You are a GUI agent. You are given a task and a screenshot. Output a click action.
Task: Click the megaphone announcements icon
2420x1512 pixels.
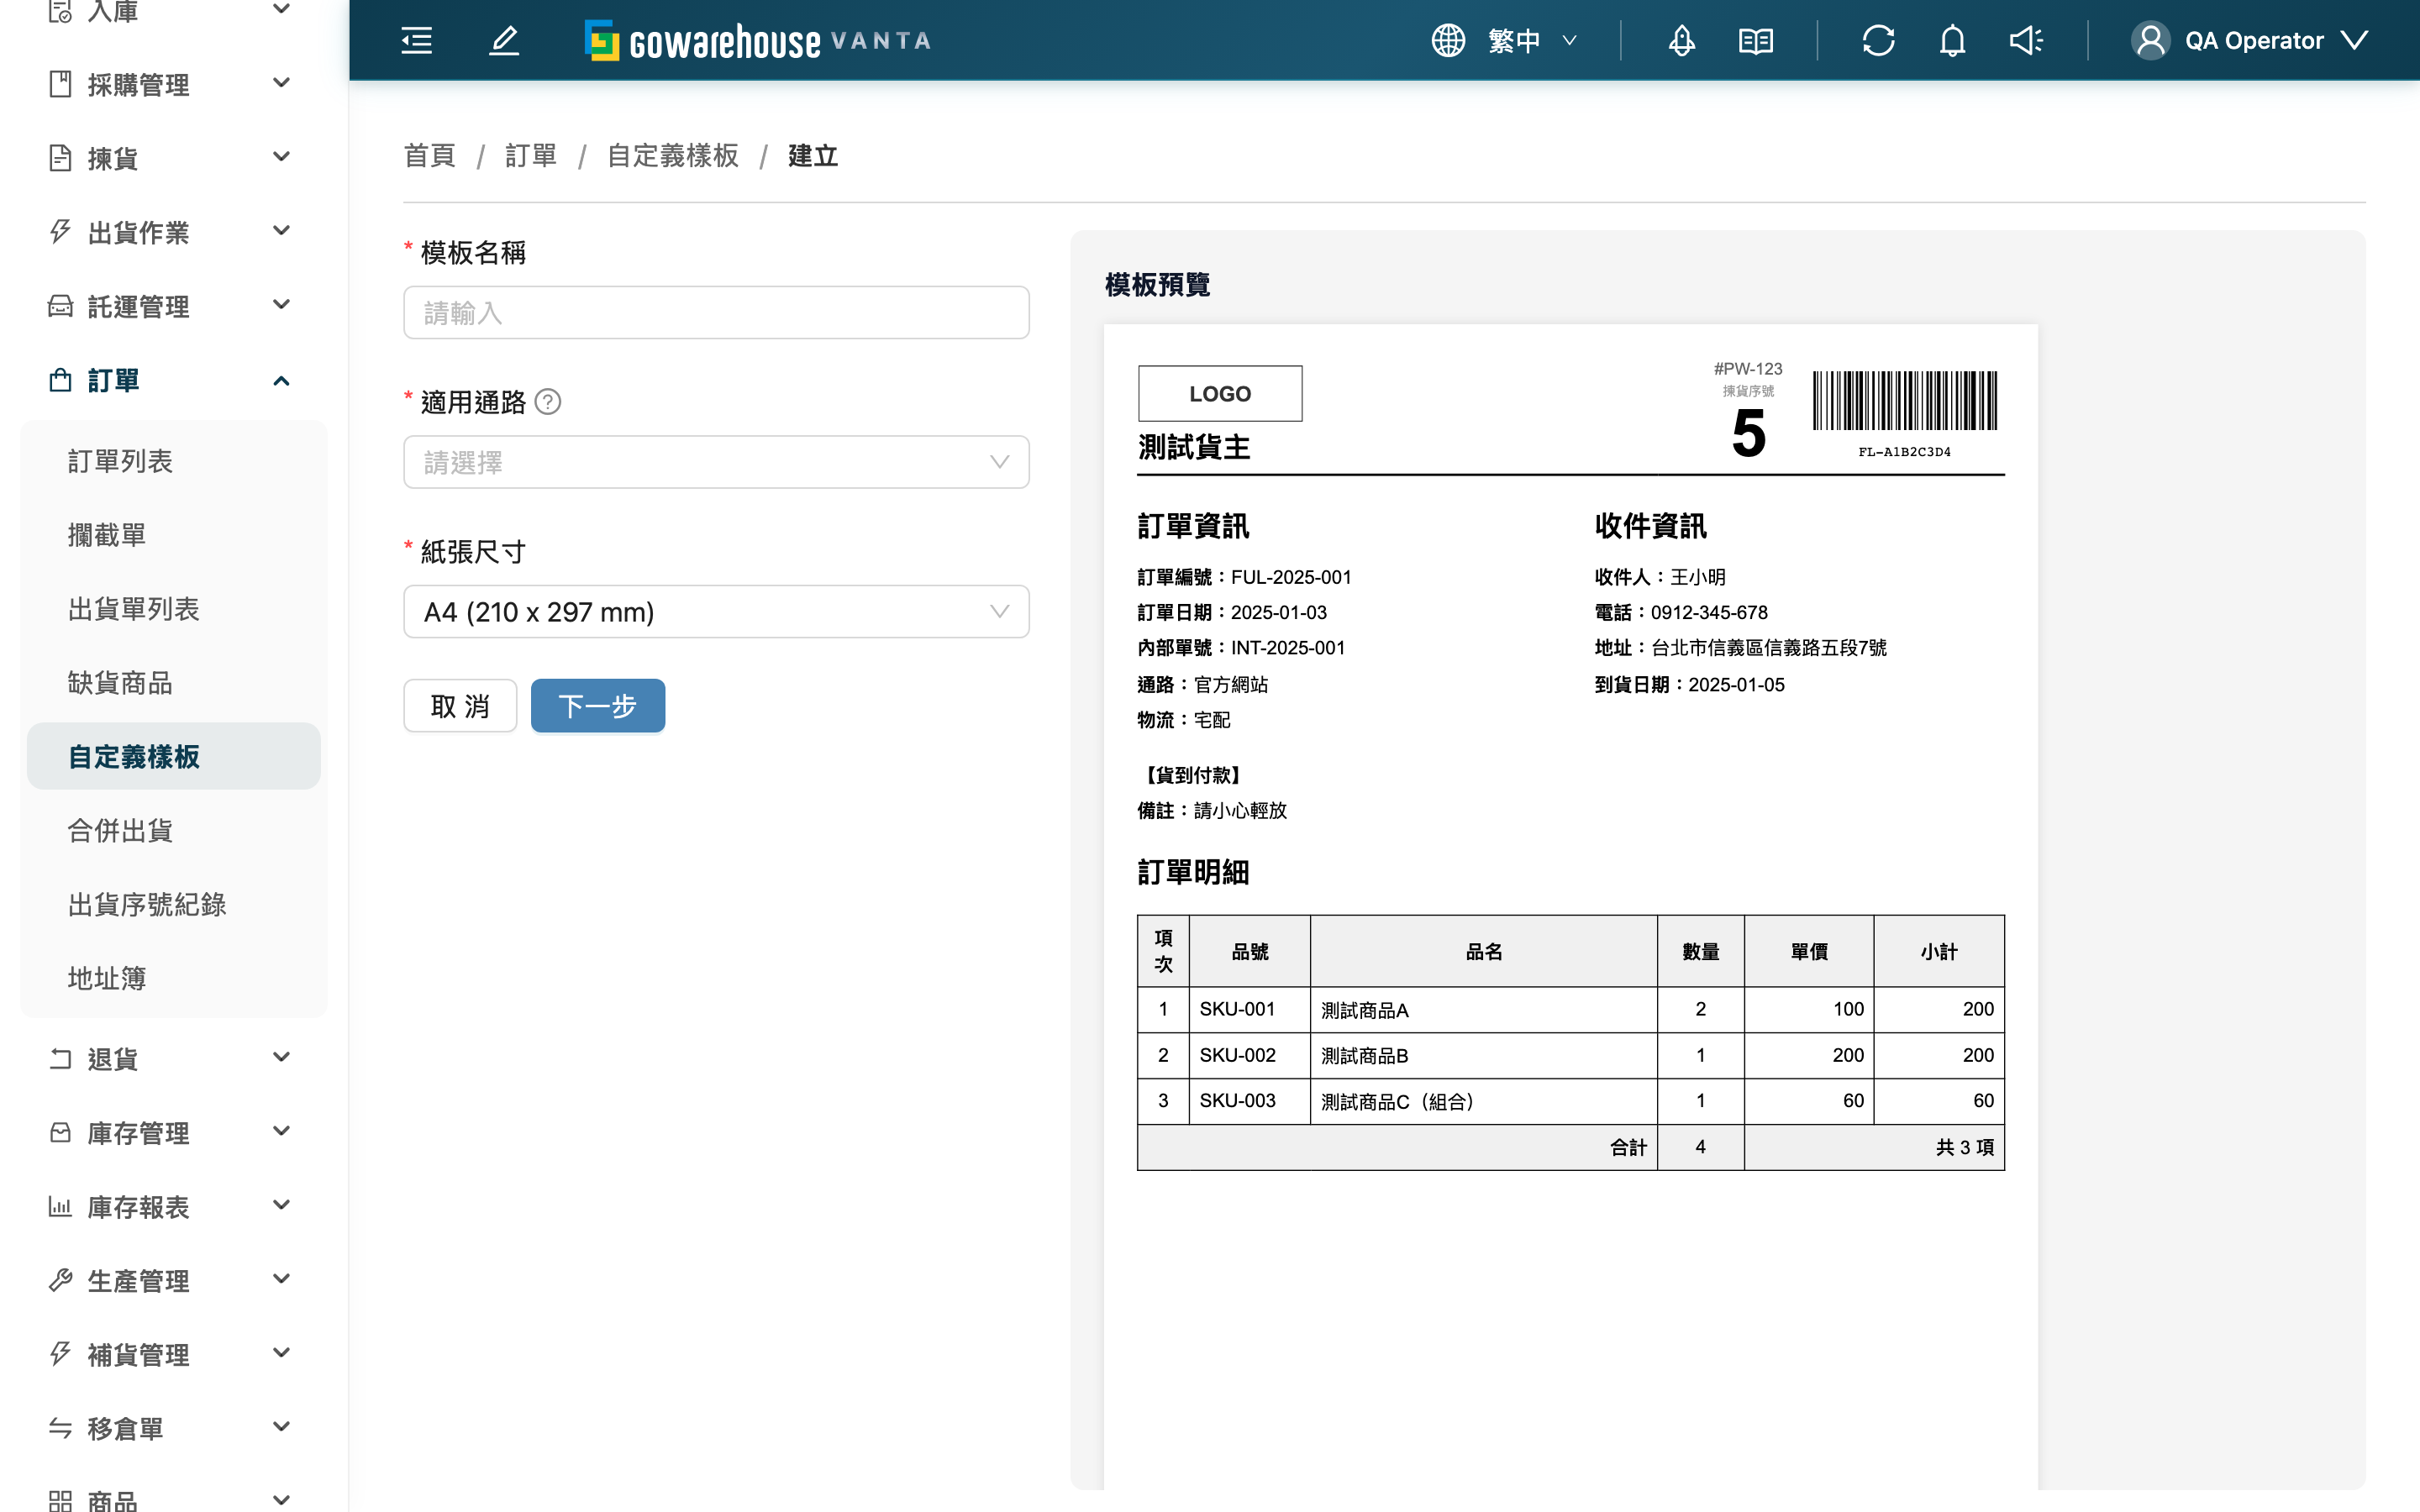point(2026,41)
